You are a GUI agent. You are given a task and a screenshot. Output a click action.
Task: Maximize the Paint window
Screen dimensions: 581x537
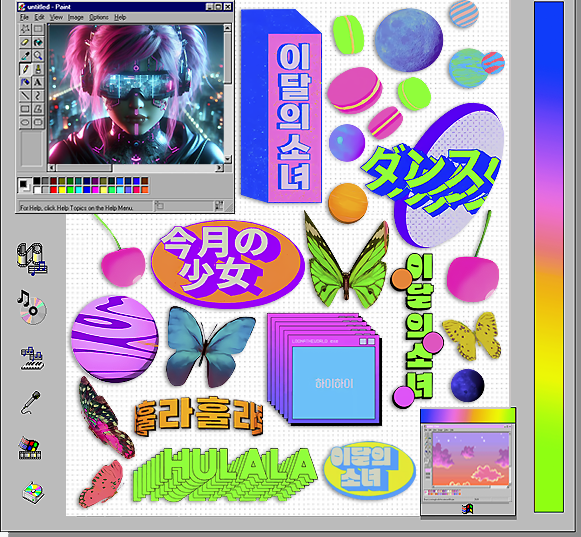pos(219,7)
